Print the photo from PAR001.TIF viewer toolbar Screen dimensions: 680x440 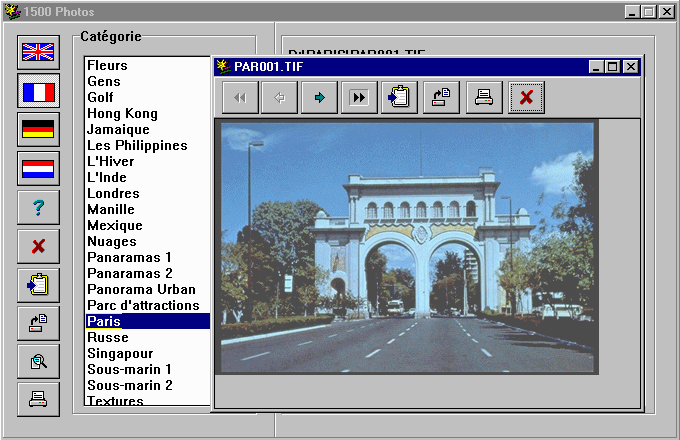tap(483, 97)
